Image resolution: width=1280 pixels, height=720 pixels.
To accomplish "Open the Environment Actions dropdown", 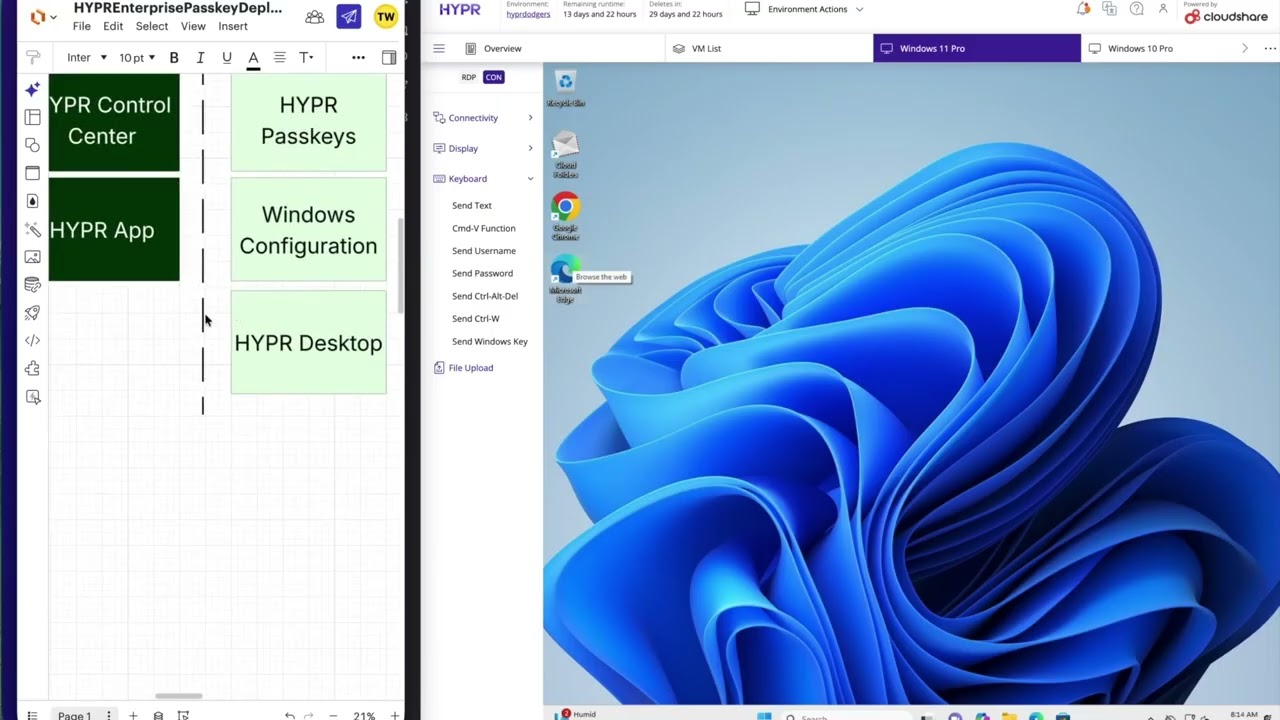I will [804, 9].
